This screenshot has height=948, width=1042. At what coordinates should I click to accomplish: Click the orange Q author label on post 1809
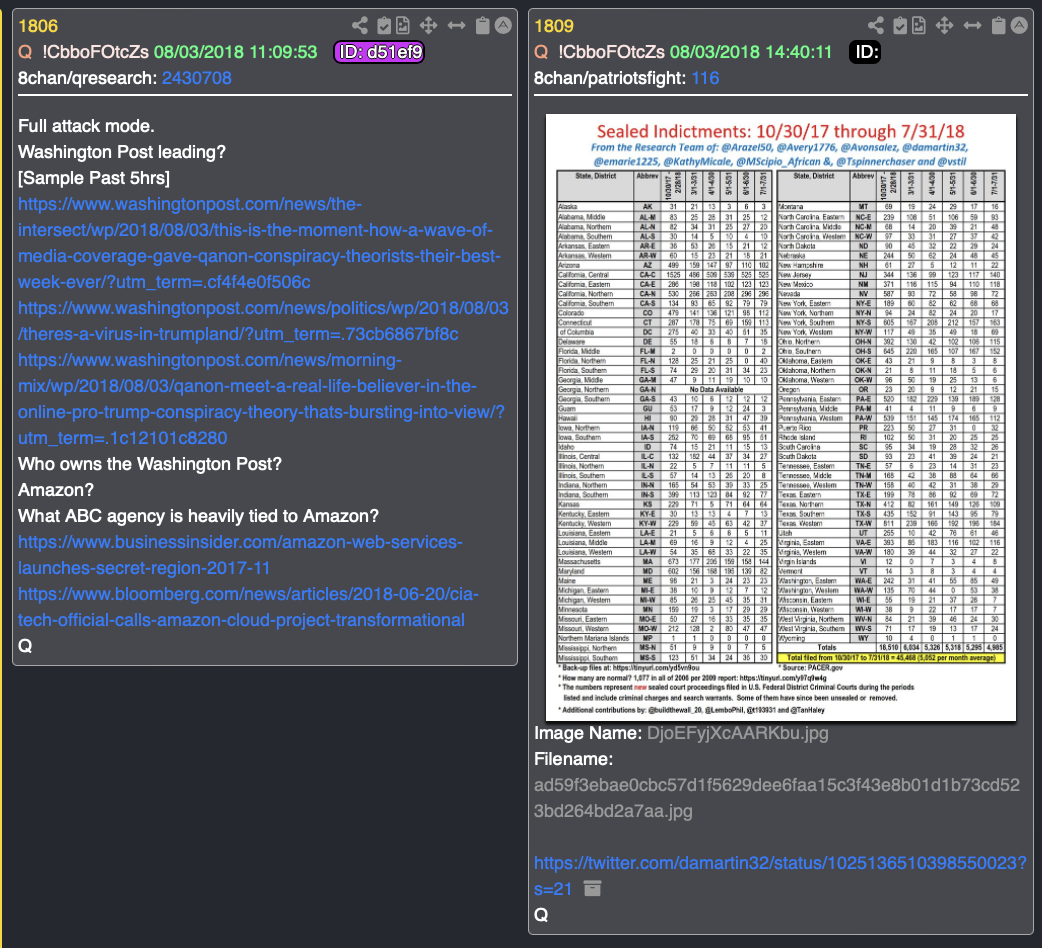541,52
